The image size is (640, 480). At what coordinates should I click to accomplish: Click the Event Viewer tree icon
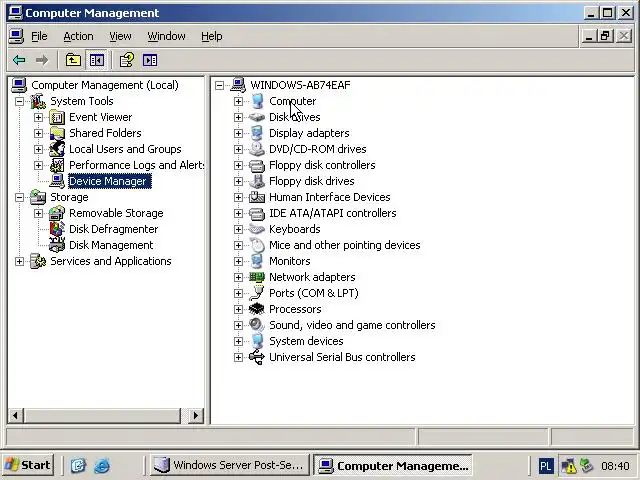click(x=57, y=118)
